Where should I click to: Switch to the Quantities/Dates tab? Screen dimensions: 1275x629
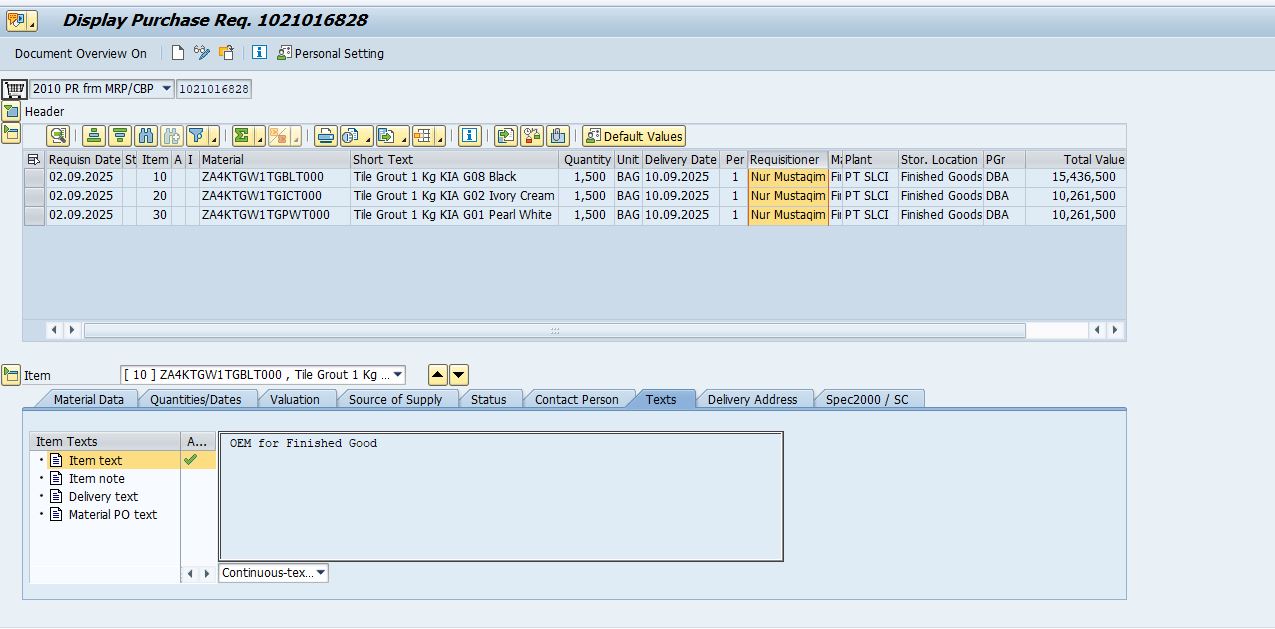coord(196,399)
